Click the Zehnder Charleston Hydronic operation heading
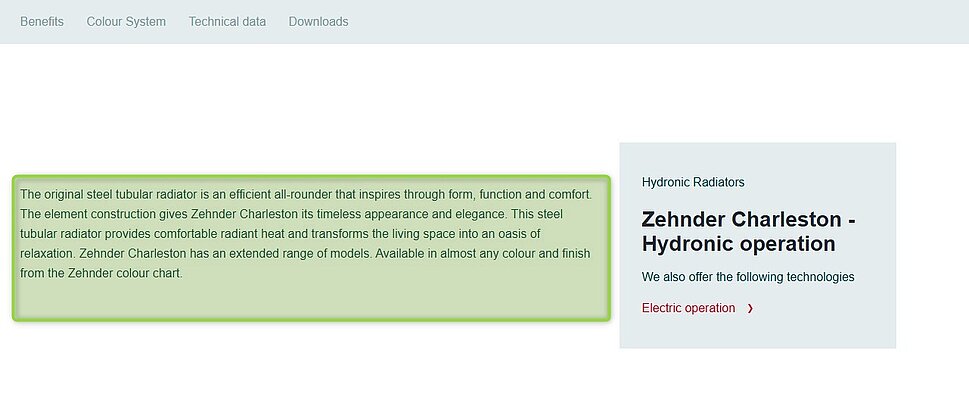 tap(747, 232)
